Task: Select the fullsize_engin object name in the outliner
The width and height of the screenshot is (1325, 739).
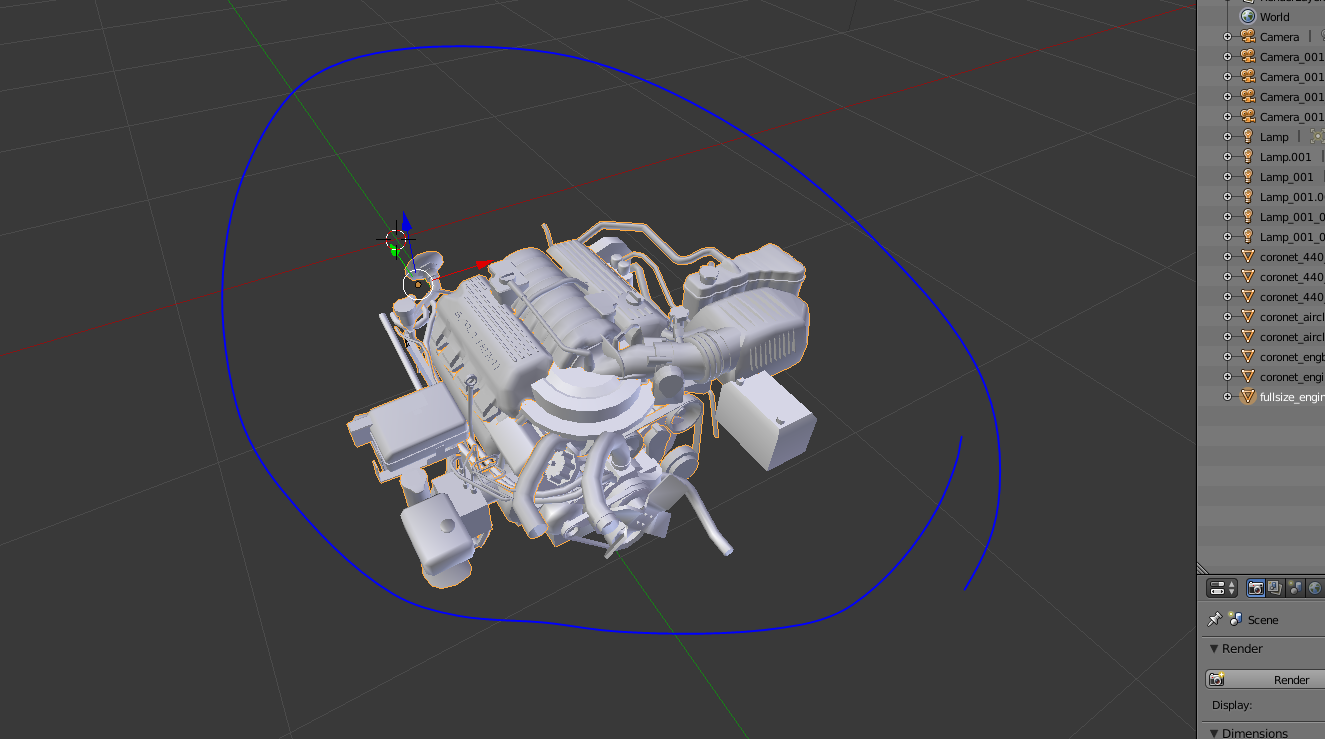Action: click(1292, 397)
